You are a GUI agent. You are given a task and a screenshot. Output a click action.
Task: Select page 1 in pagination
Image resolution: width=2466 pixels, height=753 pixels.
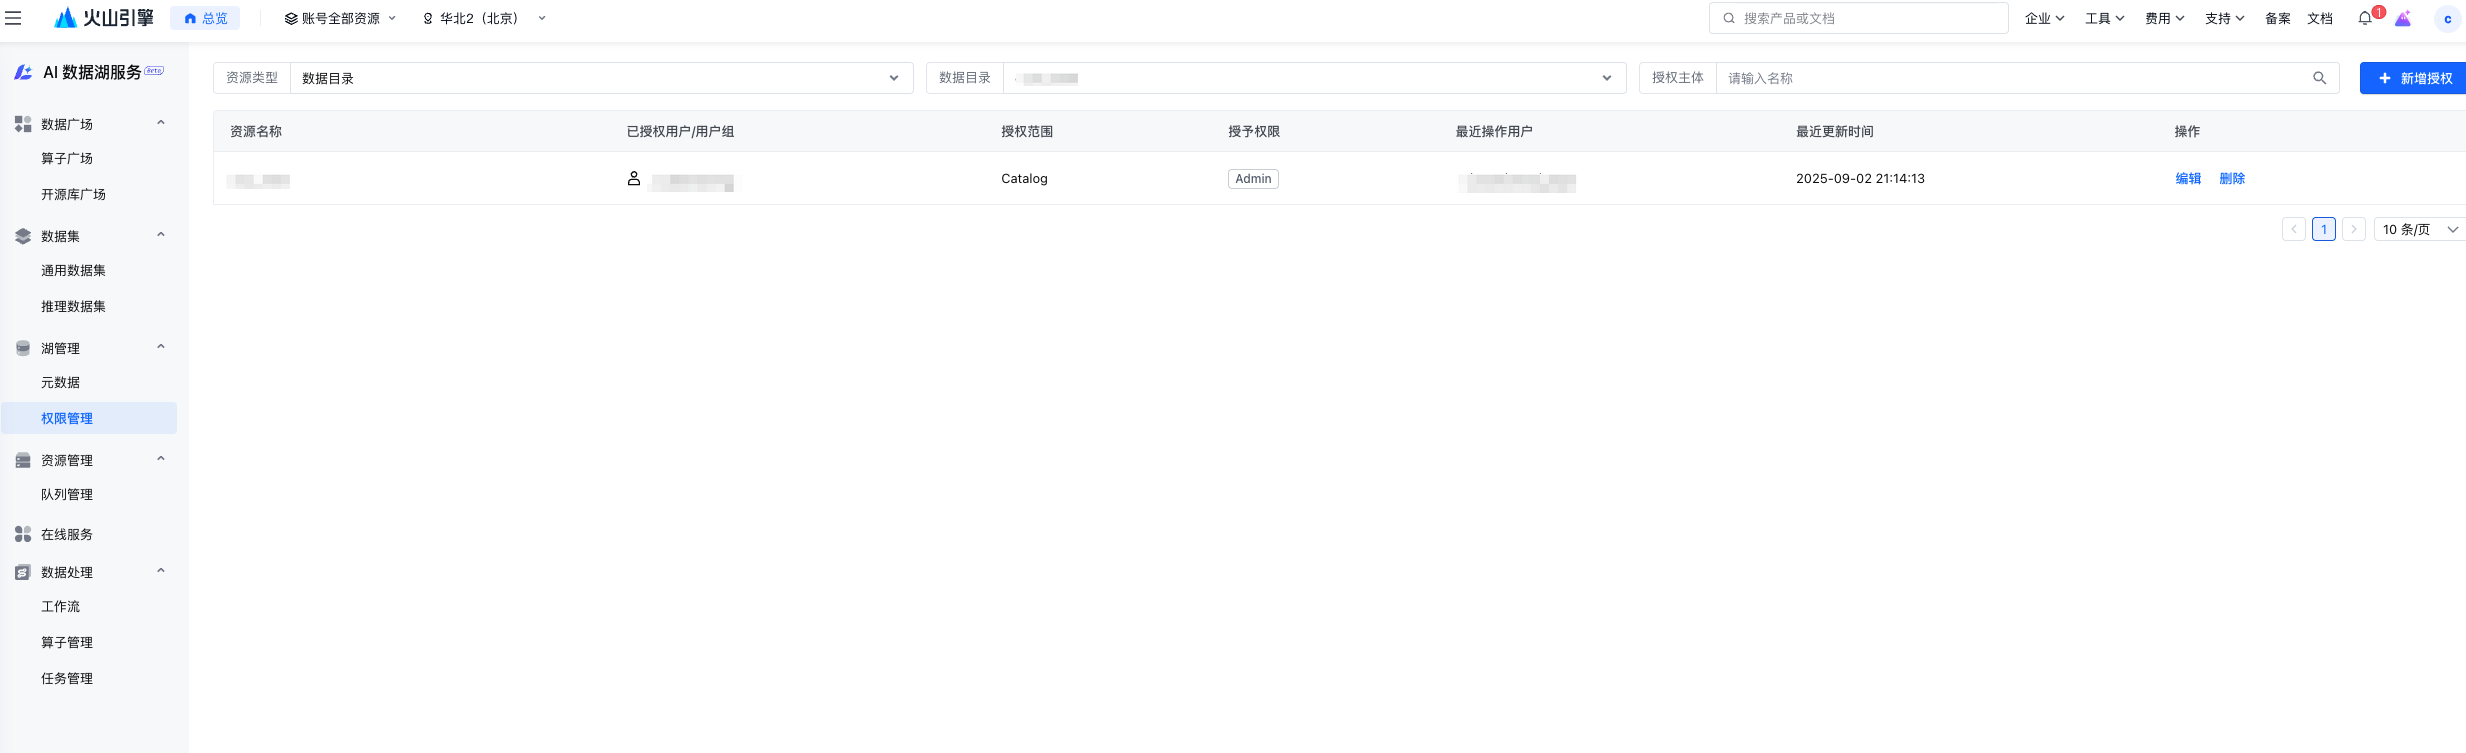pyautogui.click(x=2324, y=229)
